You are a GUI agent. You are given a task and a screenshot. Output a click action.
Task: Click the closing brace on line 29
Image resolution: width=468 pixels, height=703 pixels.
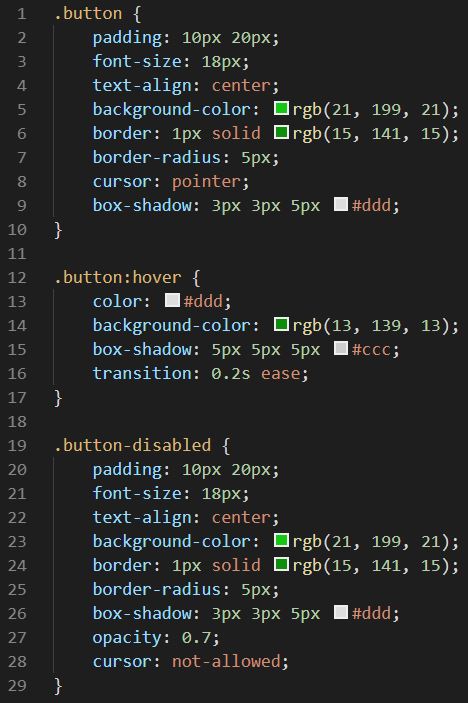[58, 686]
